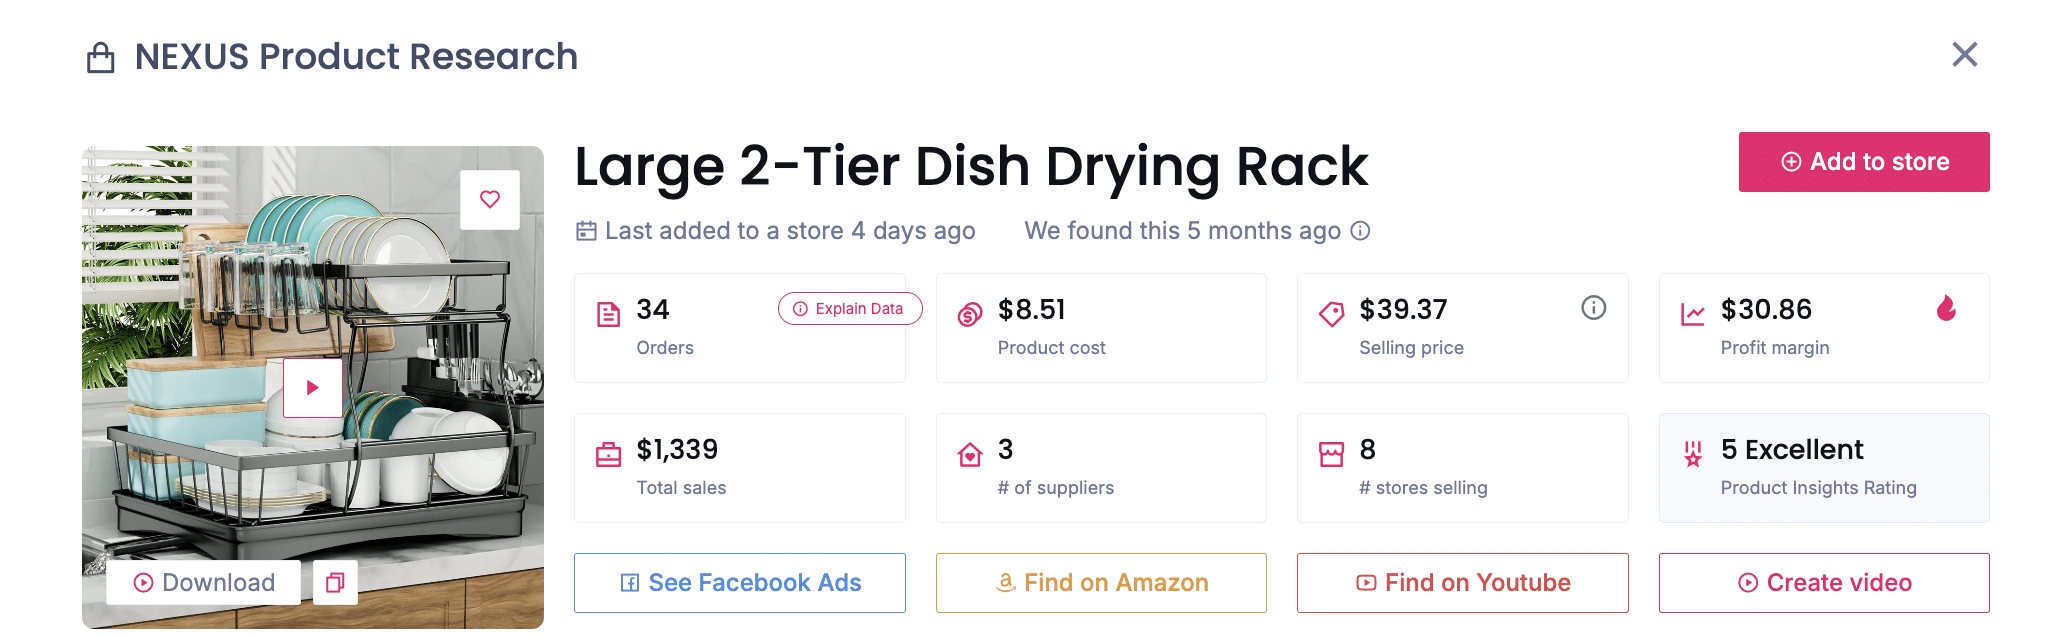Play the product video preview
2072x638 pixels.
coord(313,387)
